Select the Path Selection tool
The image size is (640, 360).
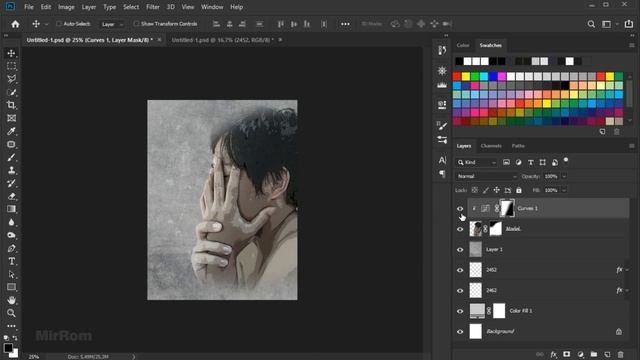pyautogui.click(x=11, y=274)
